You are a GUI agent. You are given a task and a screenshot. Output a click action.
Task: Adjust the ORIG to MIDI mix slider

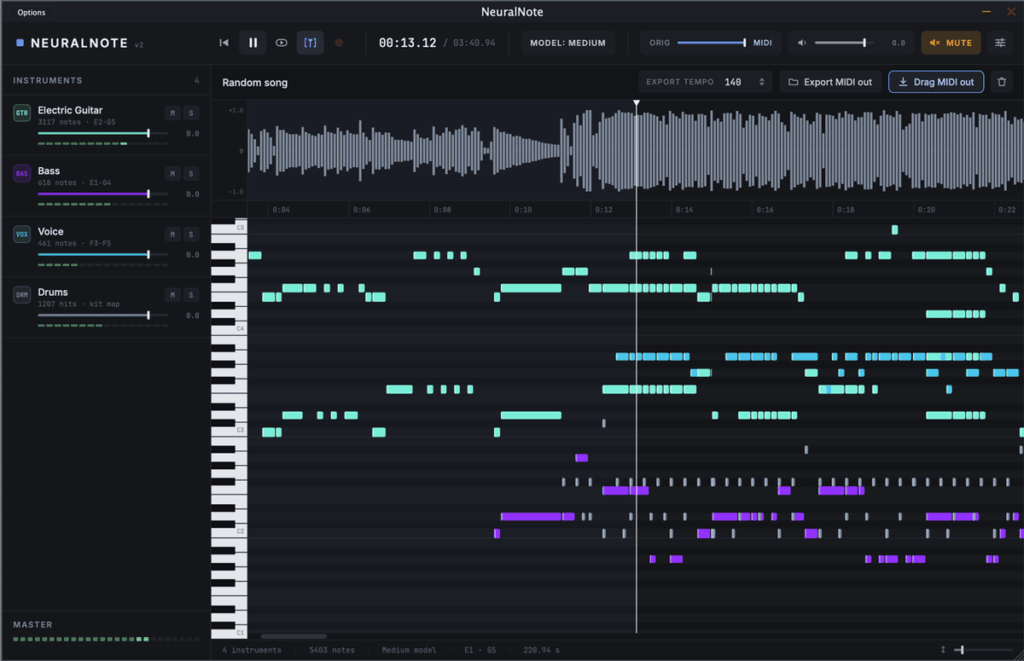[x=711, y=42]
